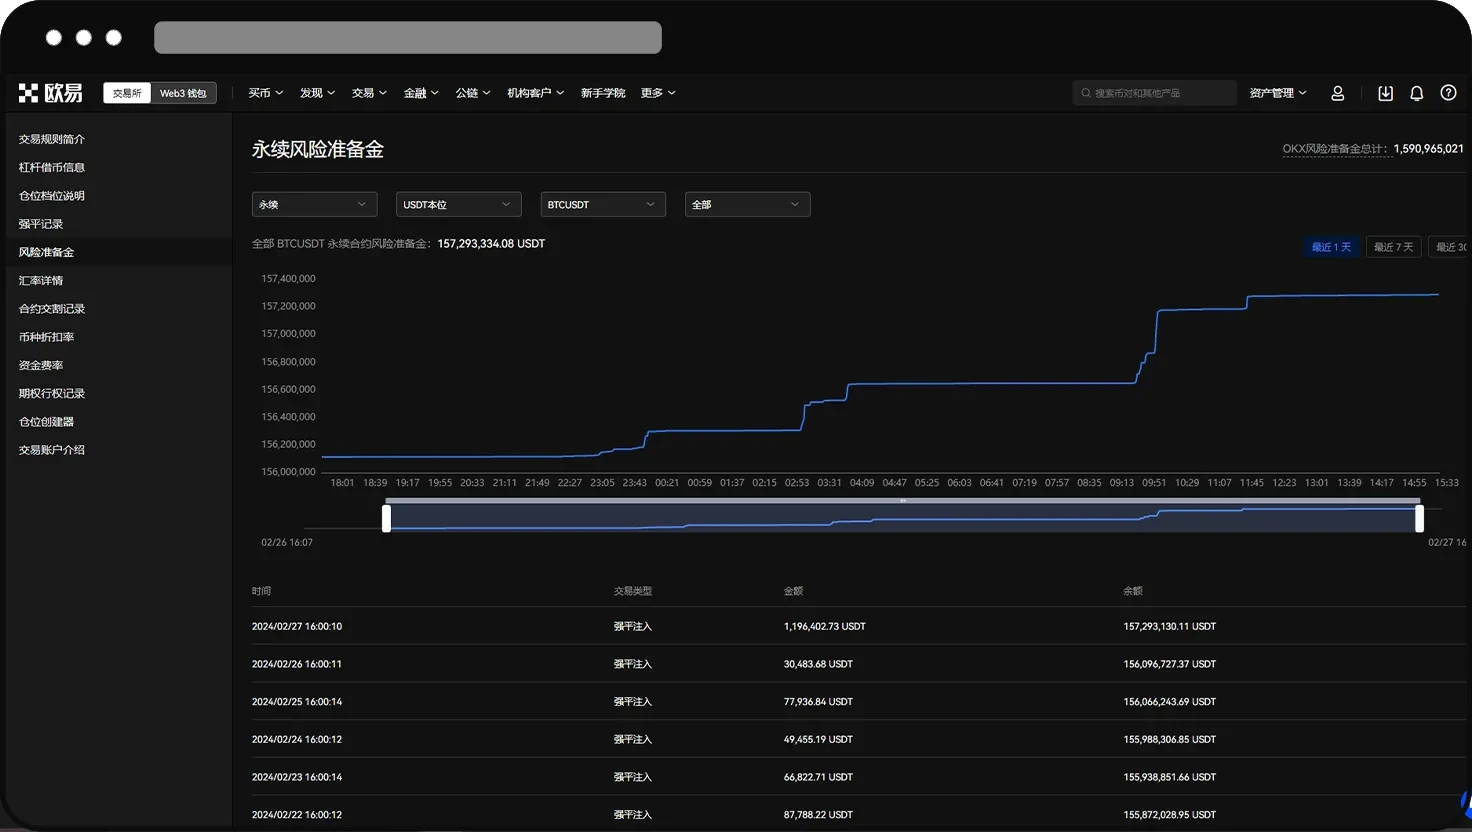Open 期权行权记录 in sidebar
This screenshot has height=832, width=1472.
[x=52, y=393]
